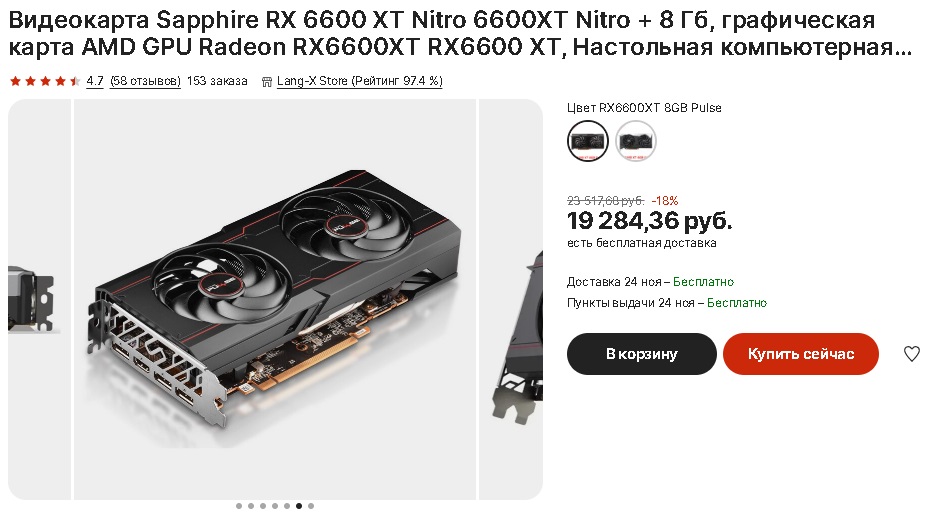Screen dimensions: 931x513
Task: Select the first RX6600XT Pulse color variant
Action: [588, 141]
